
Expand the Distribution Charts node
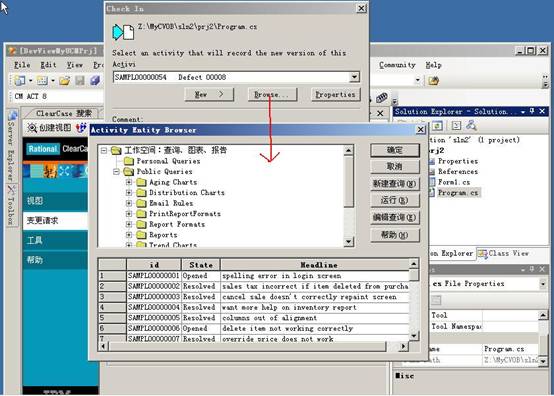pyautogui.click(x=129, y=193)
